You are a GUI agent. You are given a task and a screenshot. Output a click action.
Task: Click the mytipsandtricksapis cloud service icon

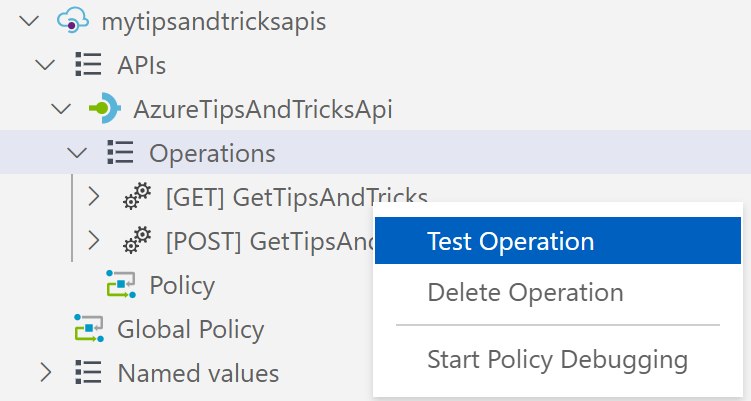click(73, 21)
